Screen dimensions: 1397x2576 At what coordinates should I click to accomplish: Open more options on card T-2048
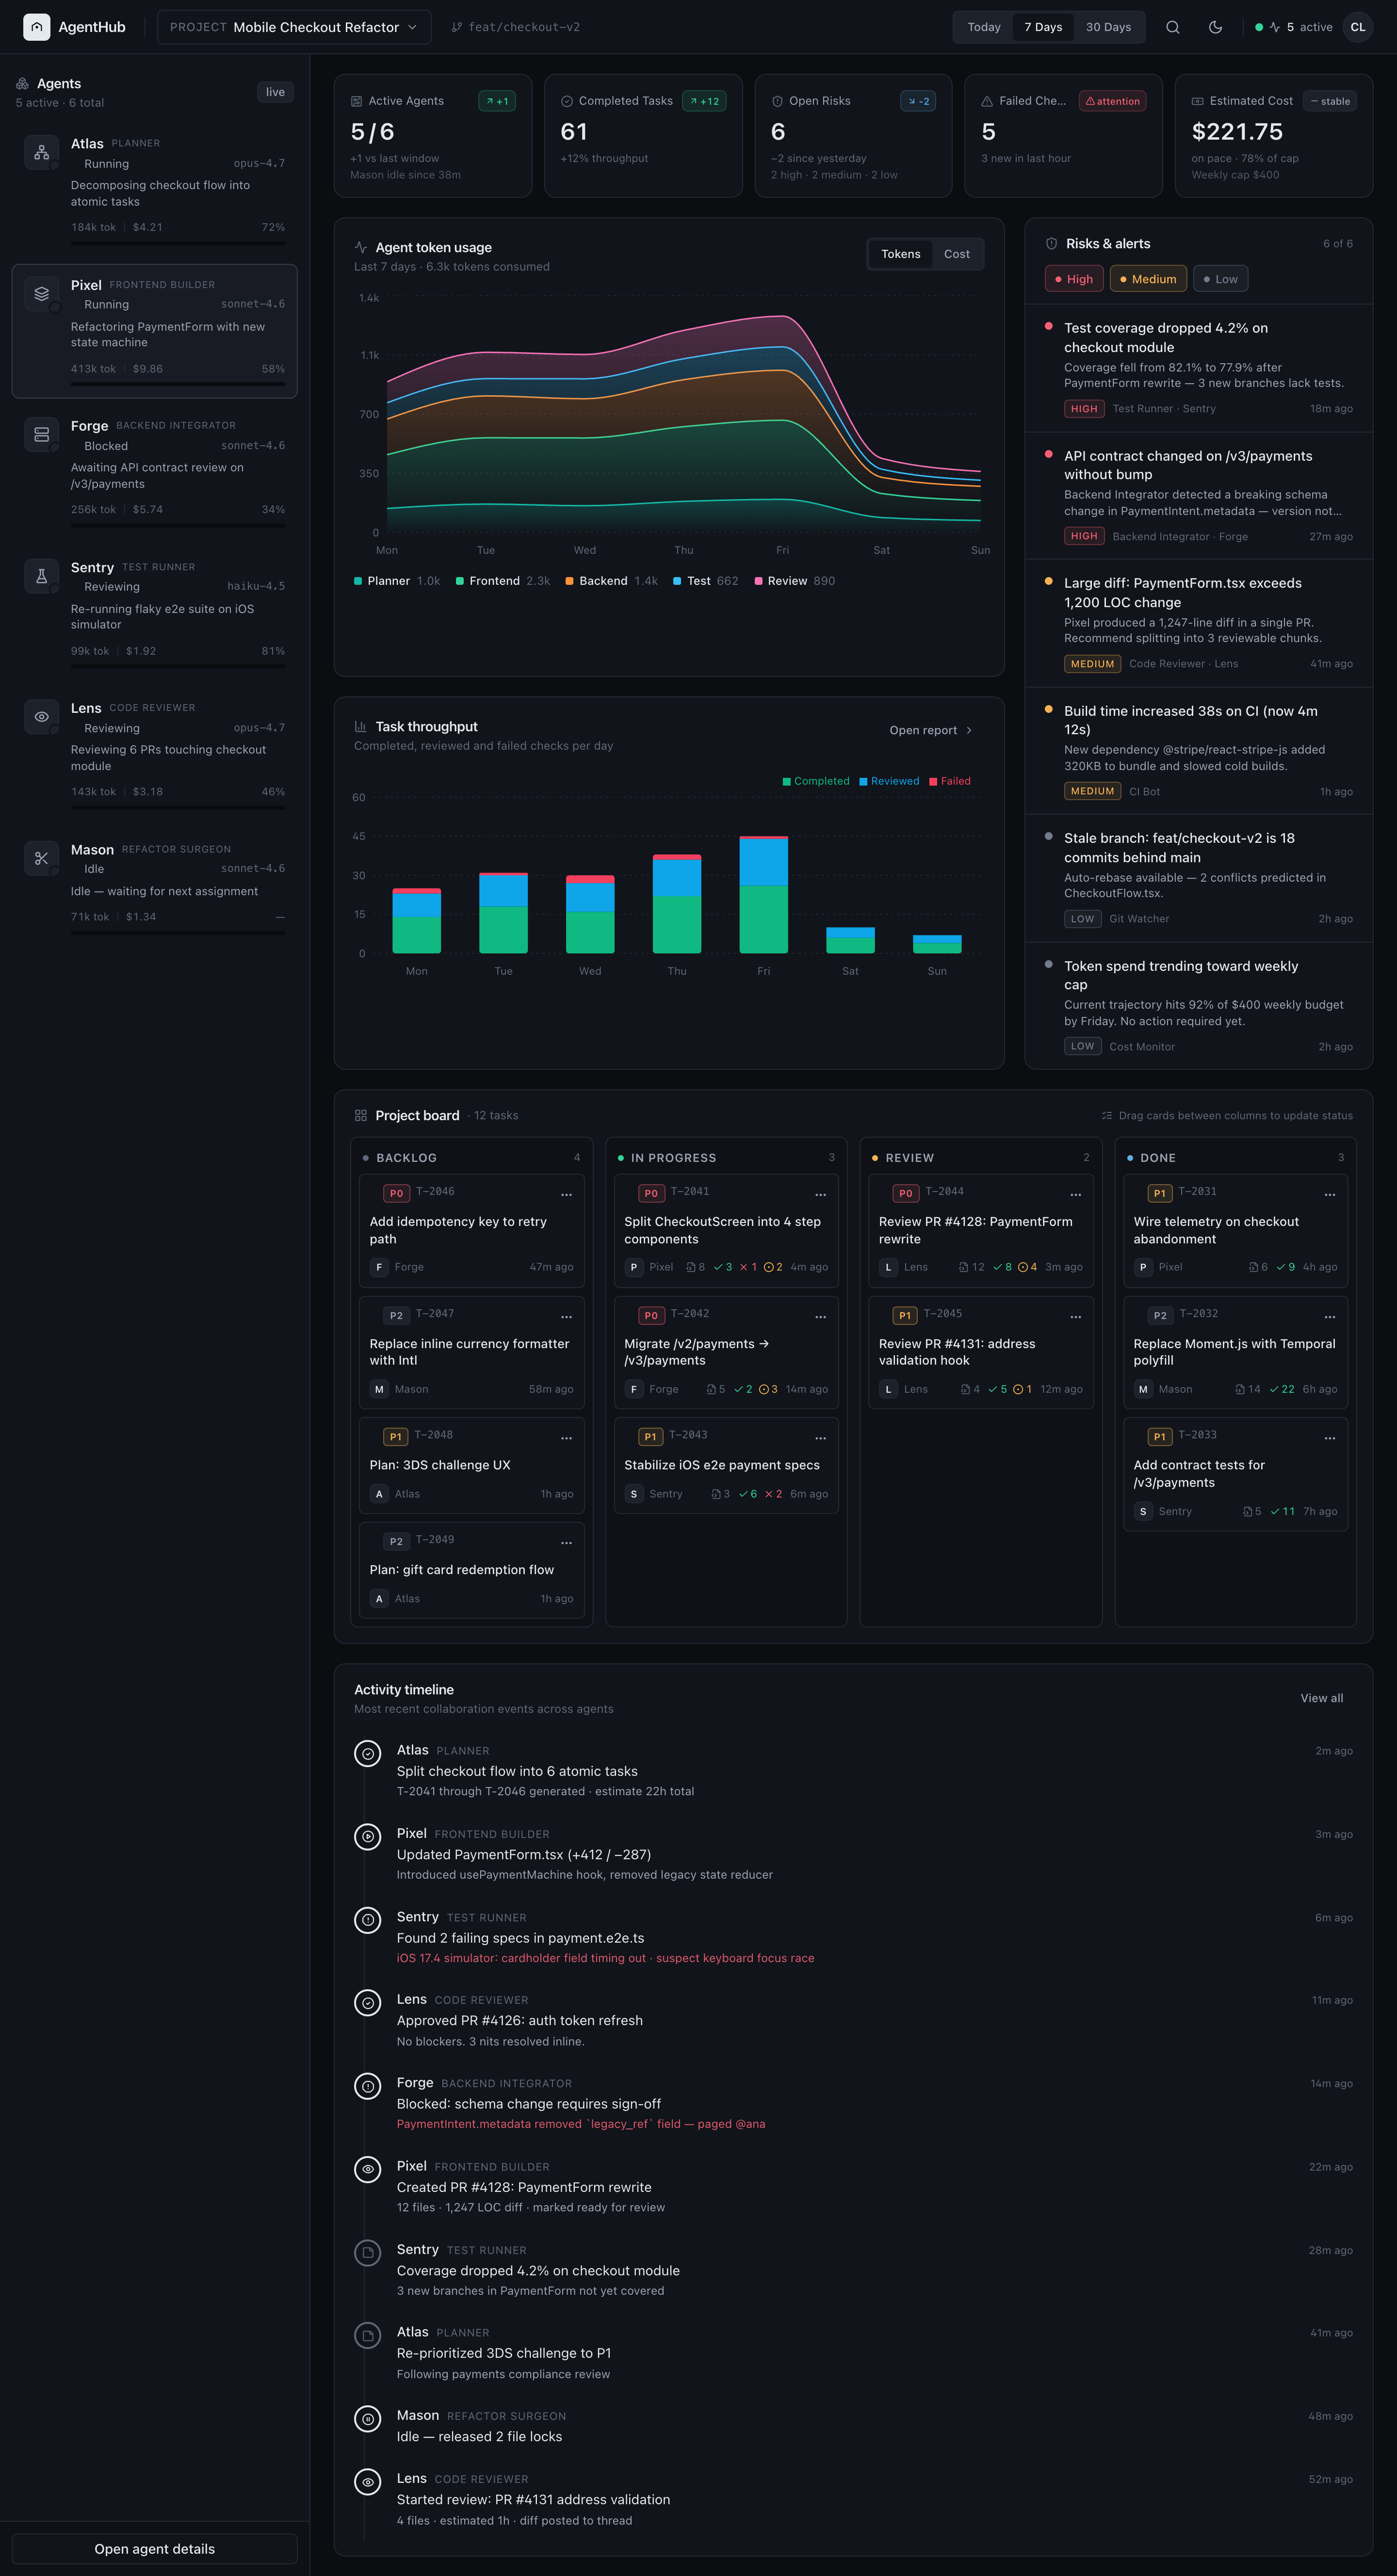(566, 1437)
